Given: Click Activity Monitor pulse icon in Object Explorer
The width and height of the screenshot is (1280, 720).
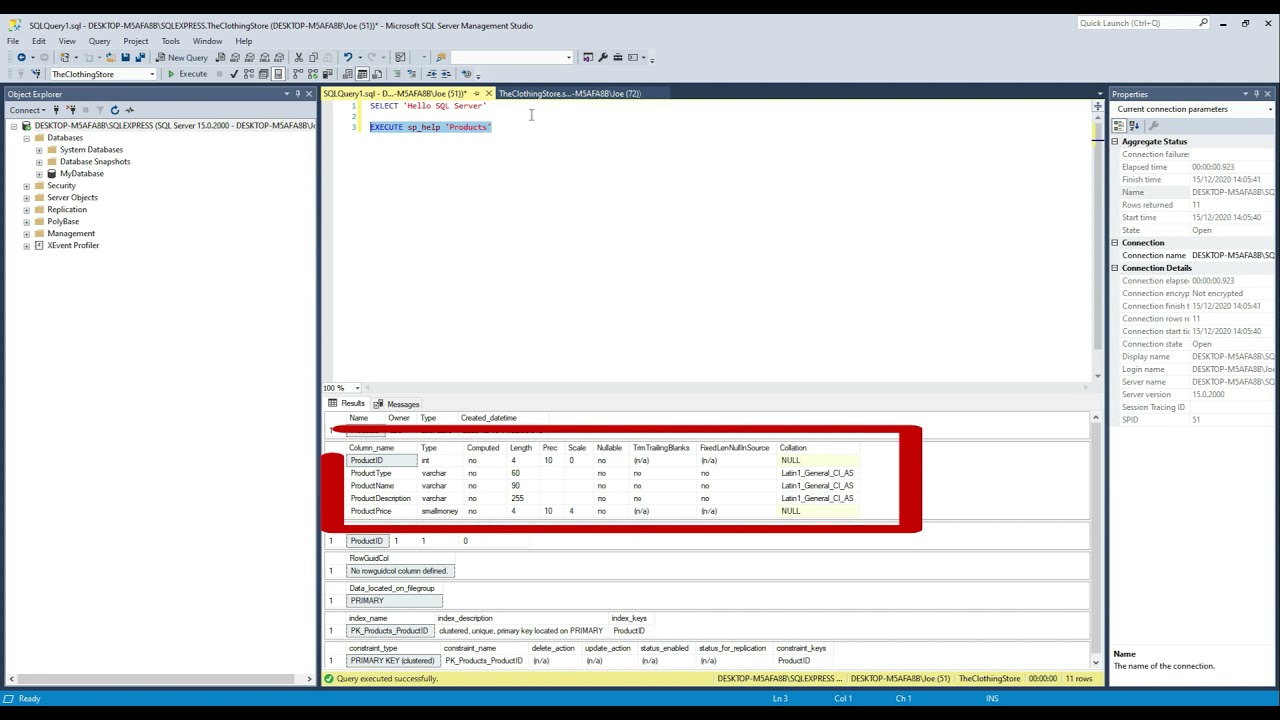Looking at the screenshot, I should pyautogui.click(x=129, y=110).
